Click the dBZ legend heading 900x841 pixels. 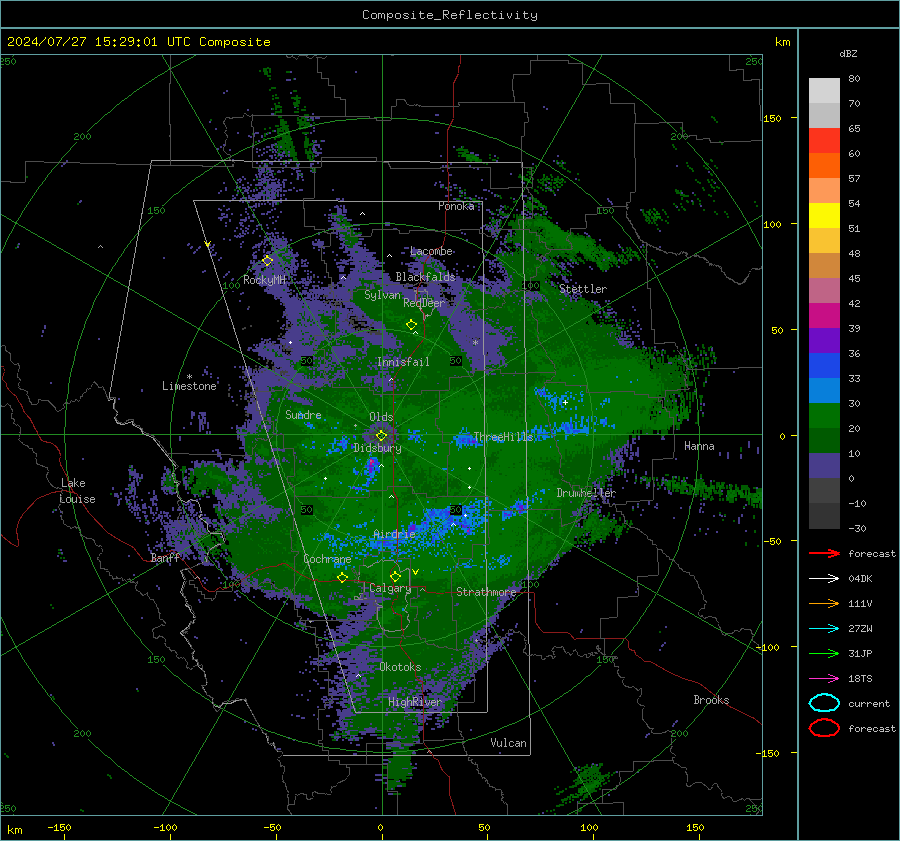(x=848, y=54)
